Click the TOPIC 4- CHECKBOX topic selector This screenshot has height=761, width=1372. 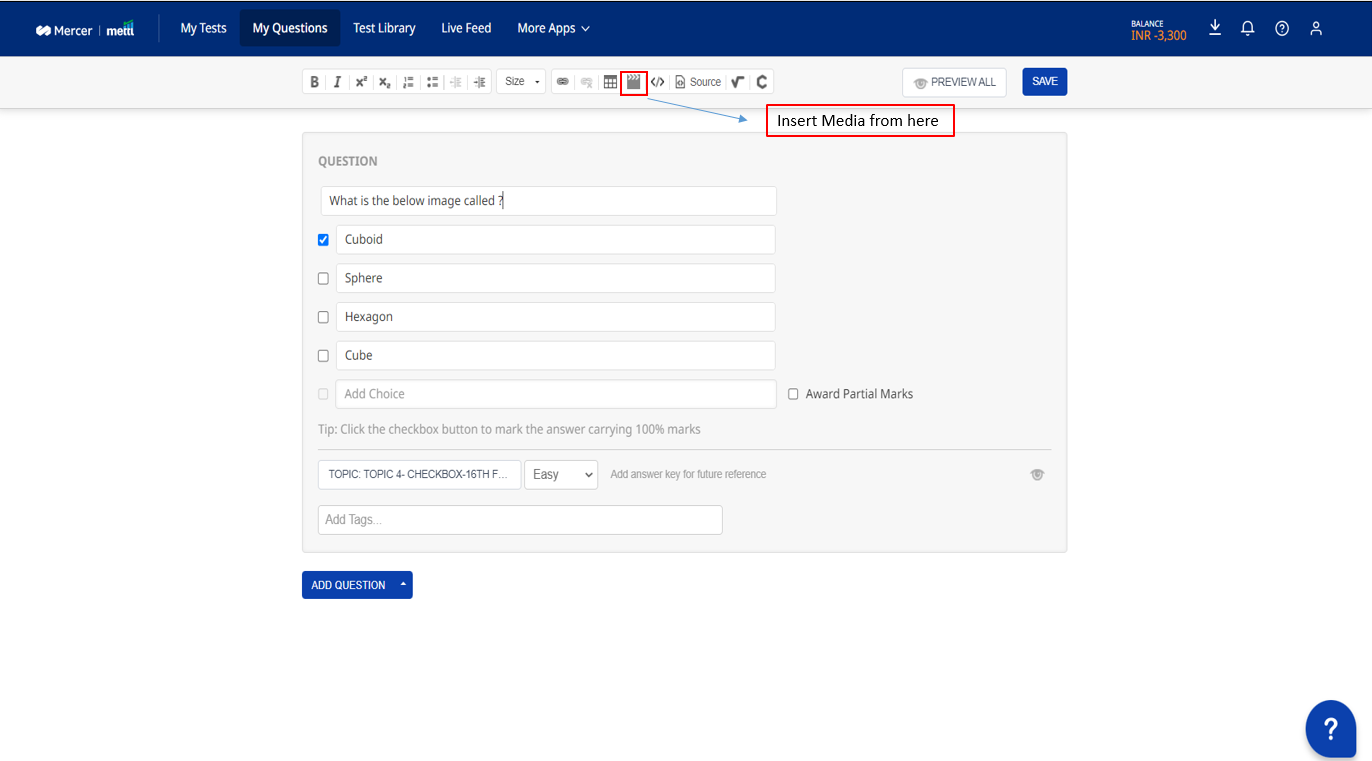click(x=419, y=474)
